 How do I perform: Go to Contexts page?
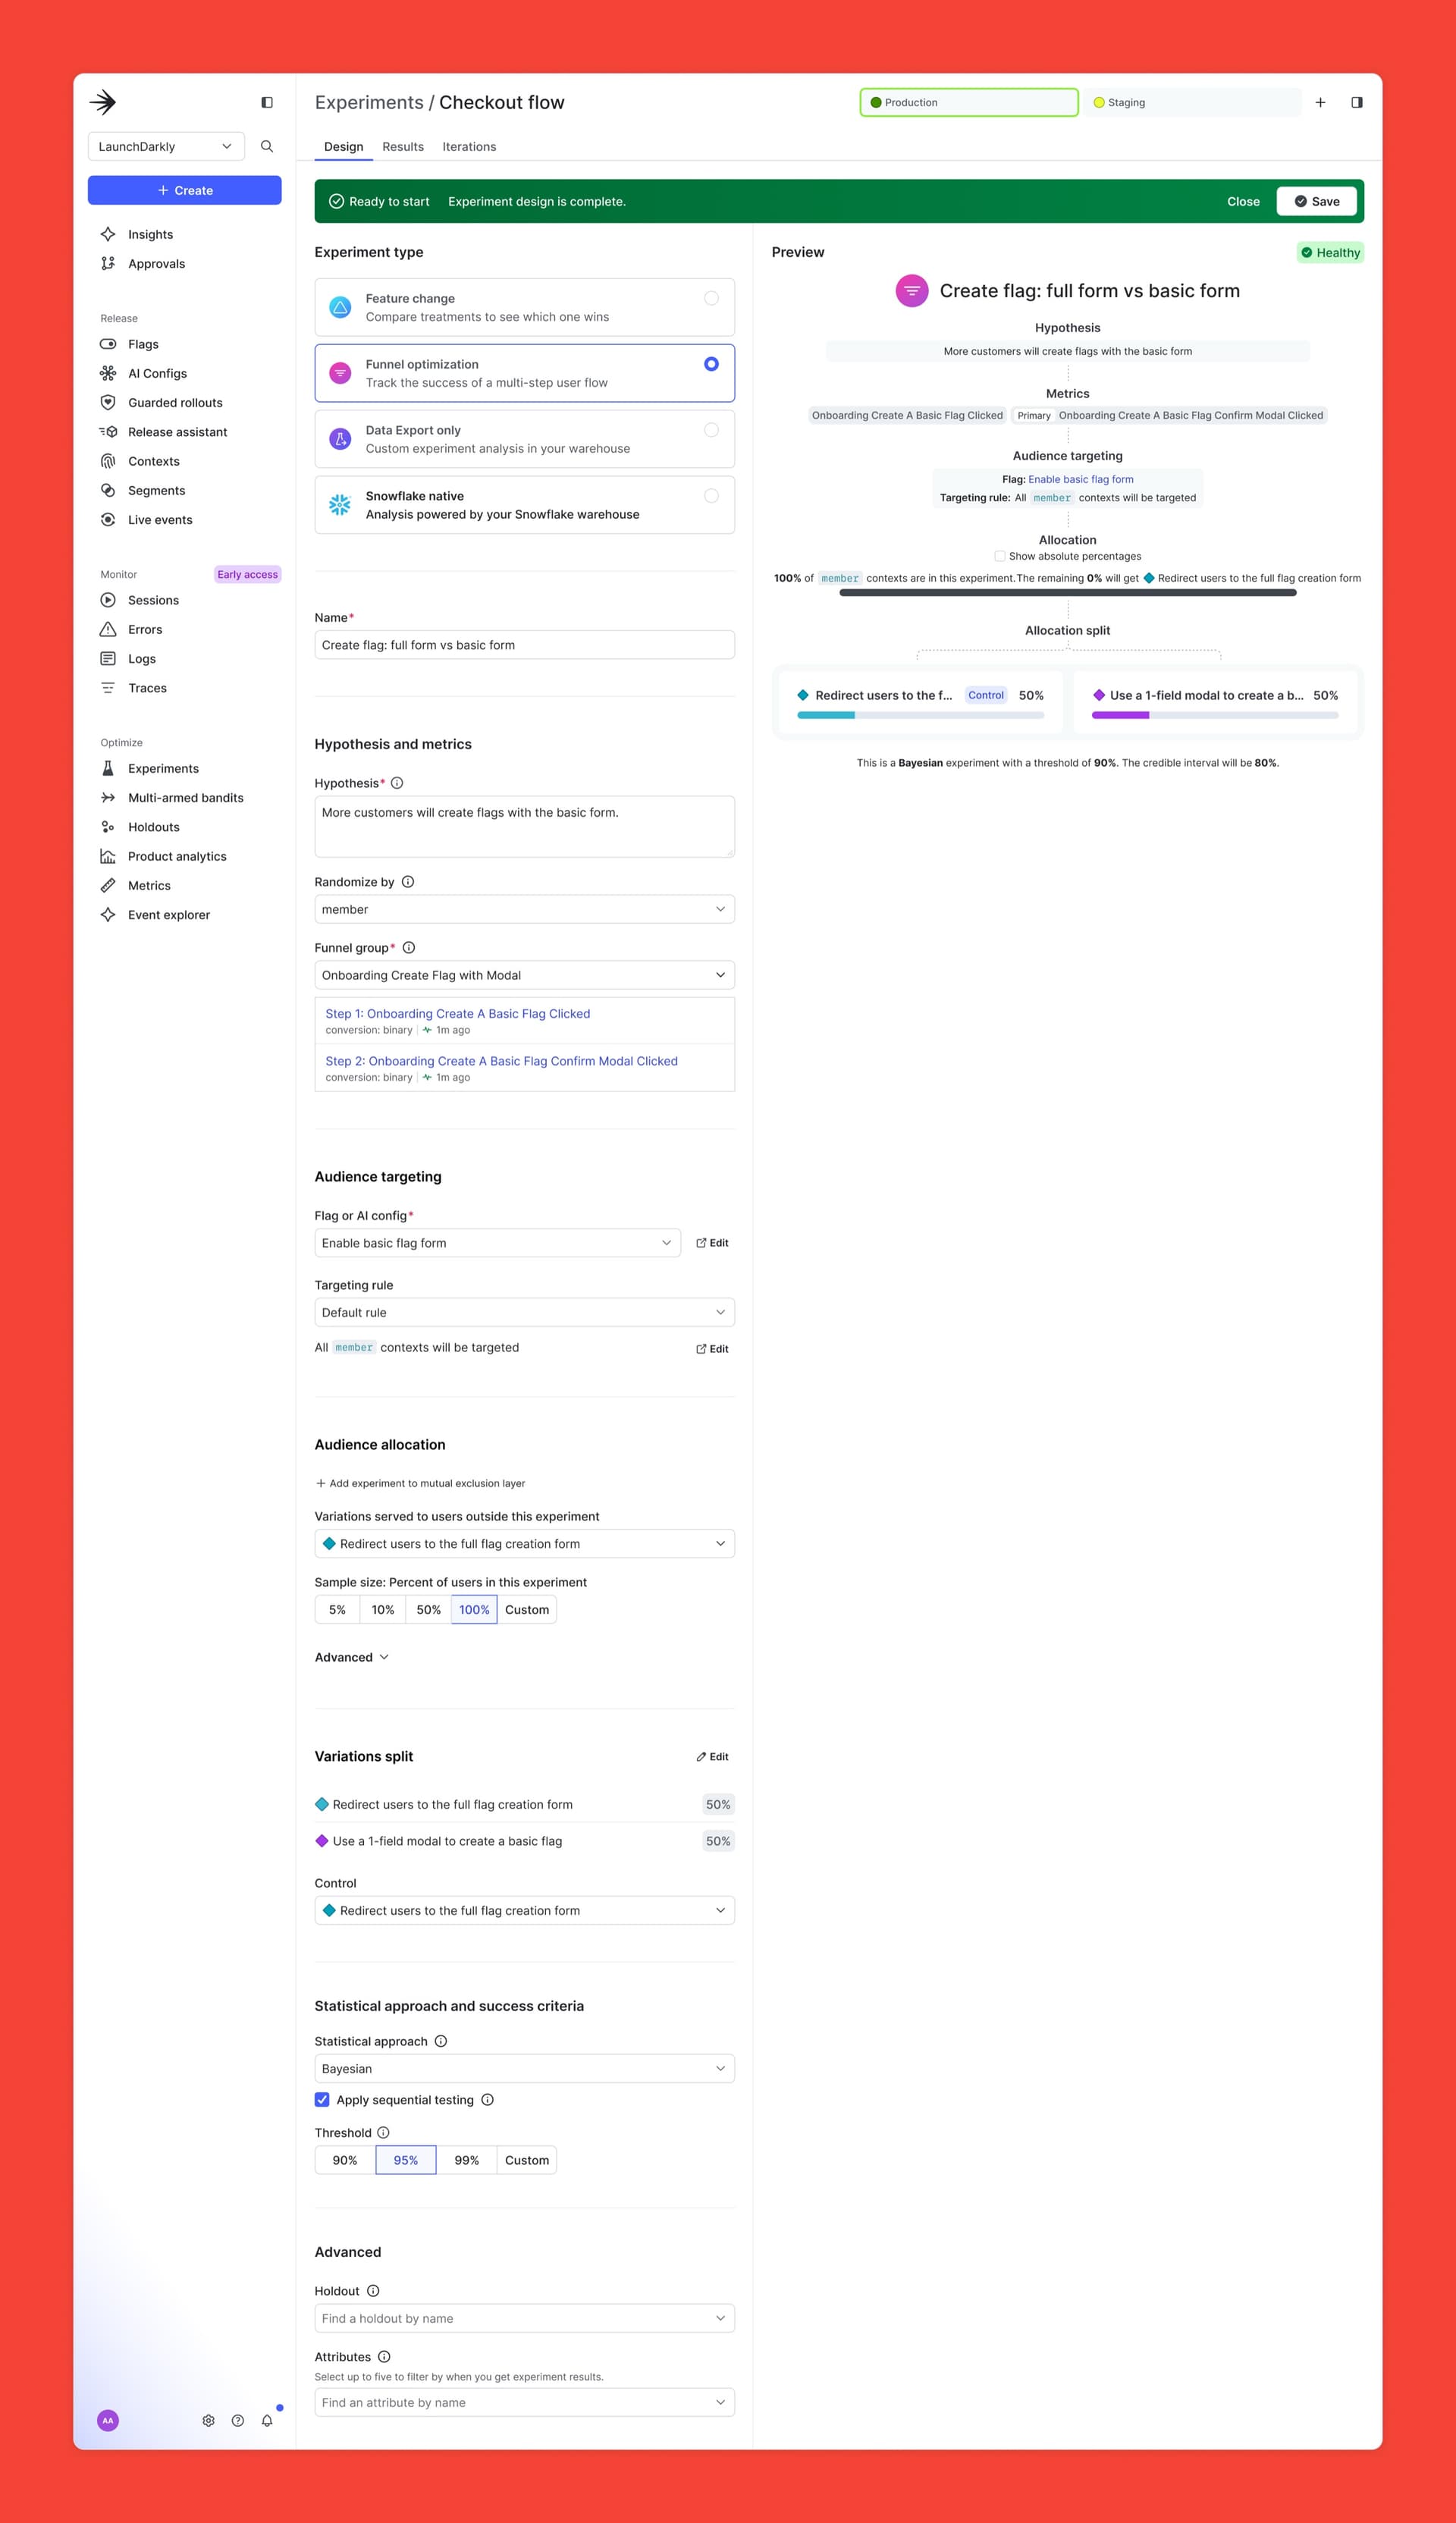(x=154, y=461)
